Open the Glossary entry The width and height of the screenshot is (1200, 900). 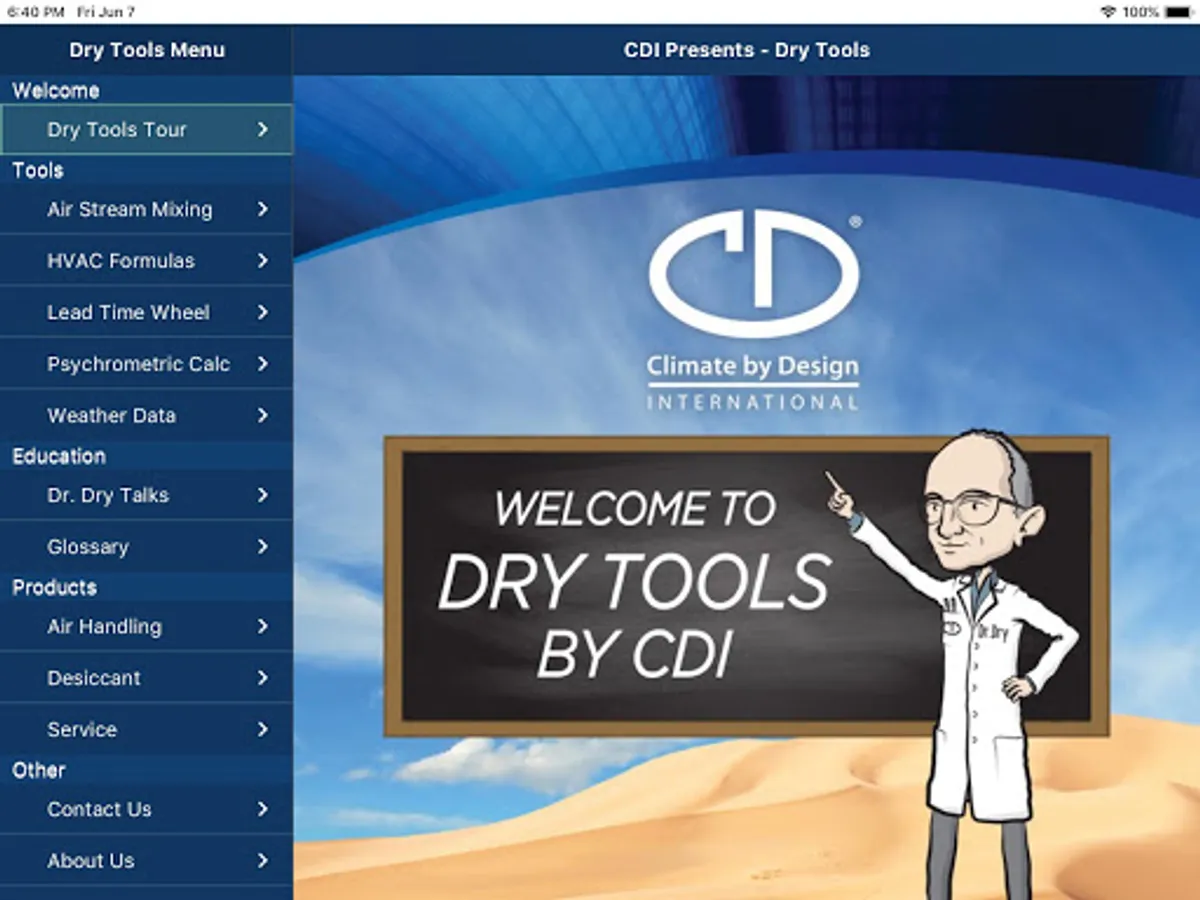tap(146, 547)
